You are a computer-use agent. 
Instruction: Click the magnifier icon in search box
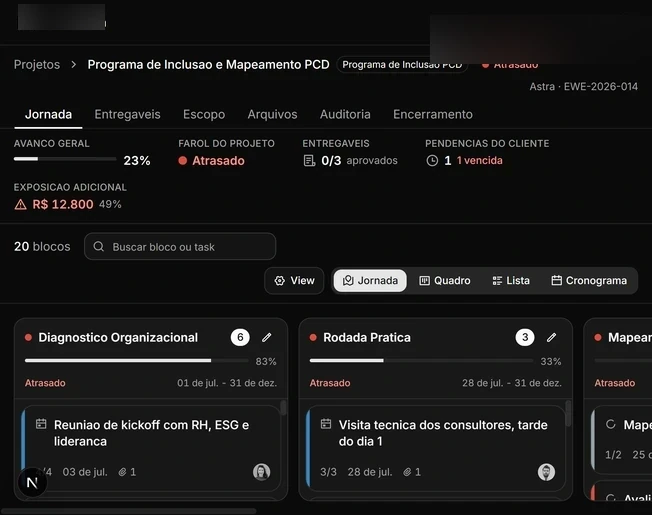[x=99, y=246]
